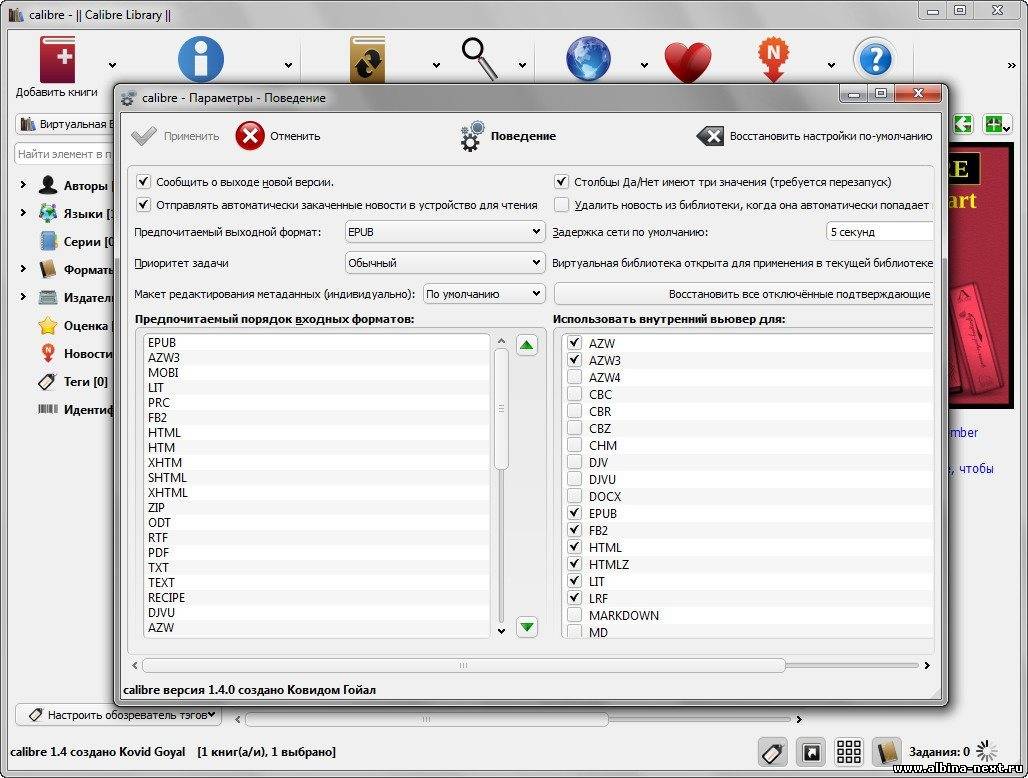Click green down arrow to move format down
The image size is (1028, 778).
tap(526, 627)
